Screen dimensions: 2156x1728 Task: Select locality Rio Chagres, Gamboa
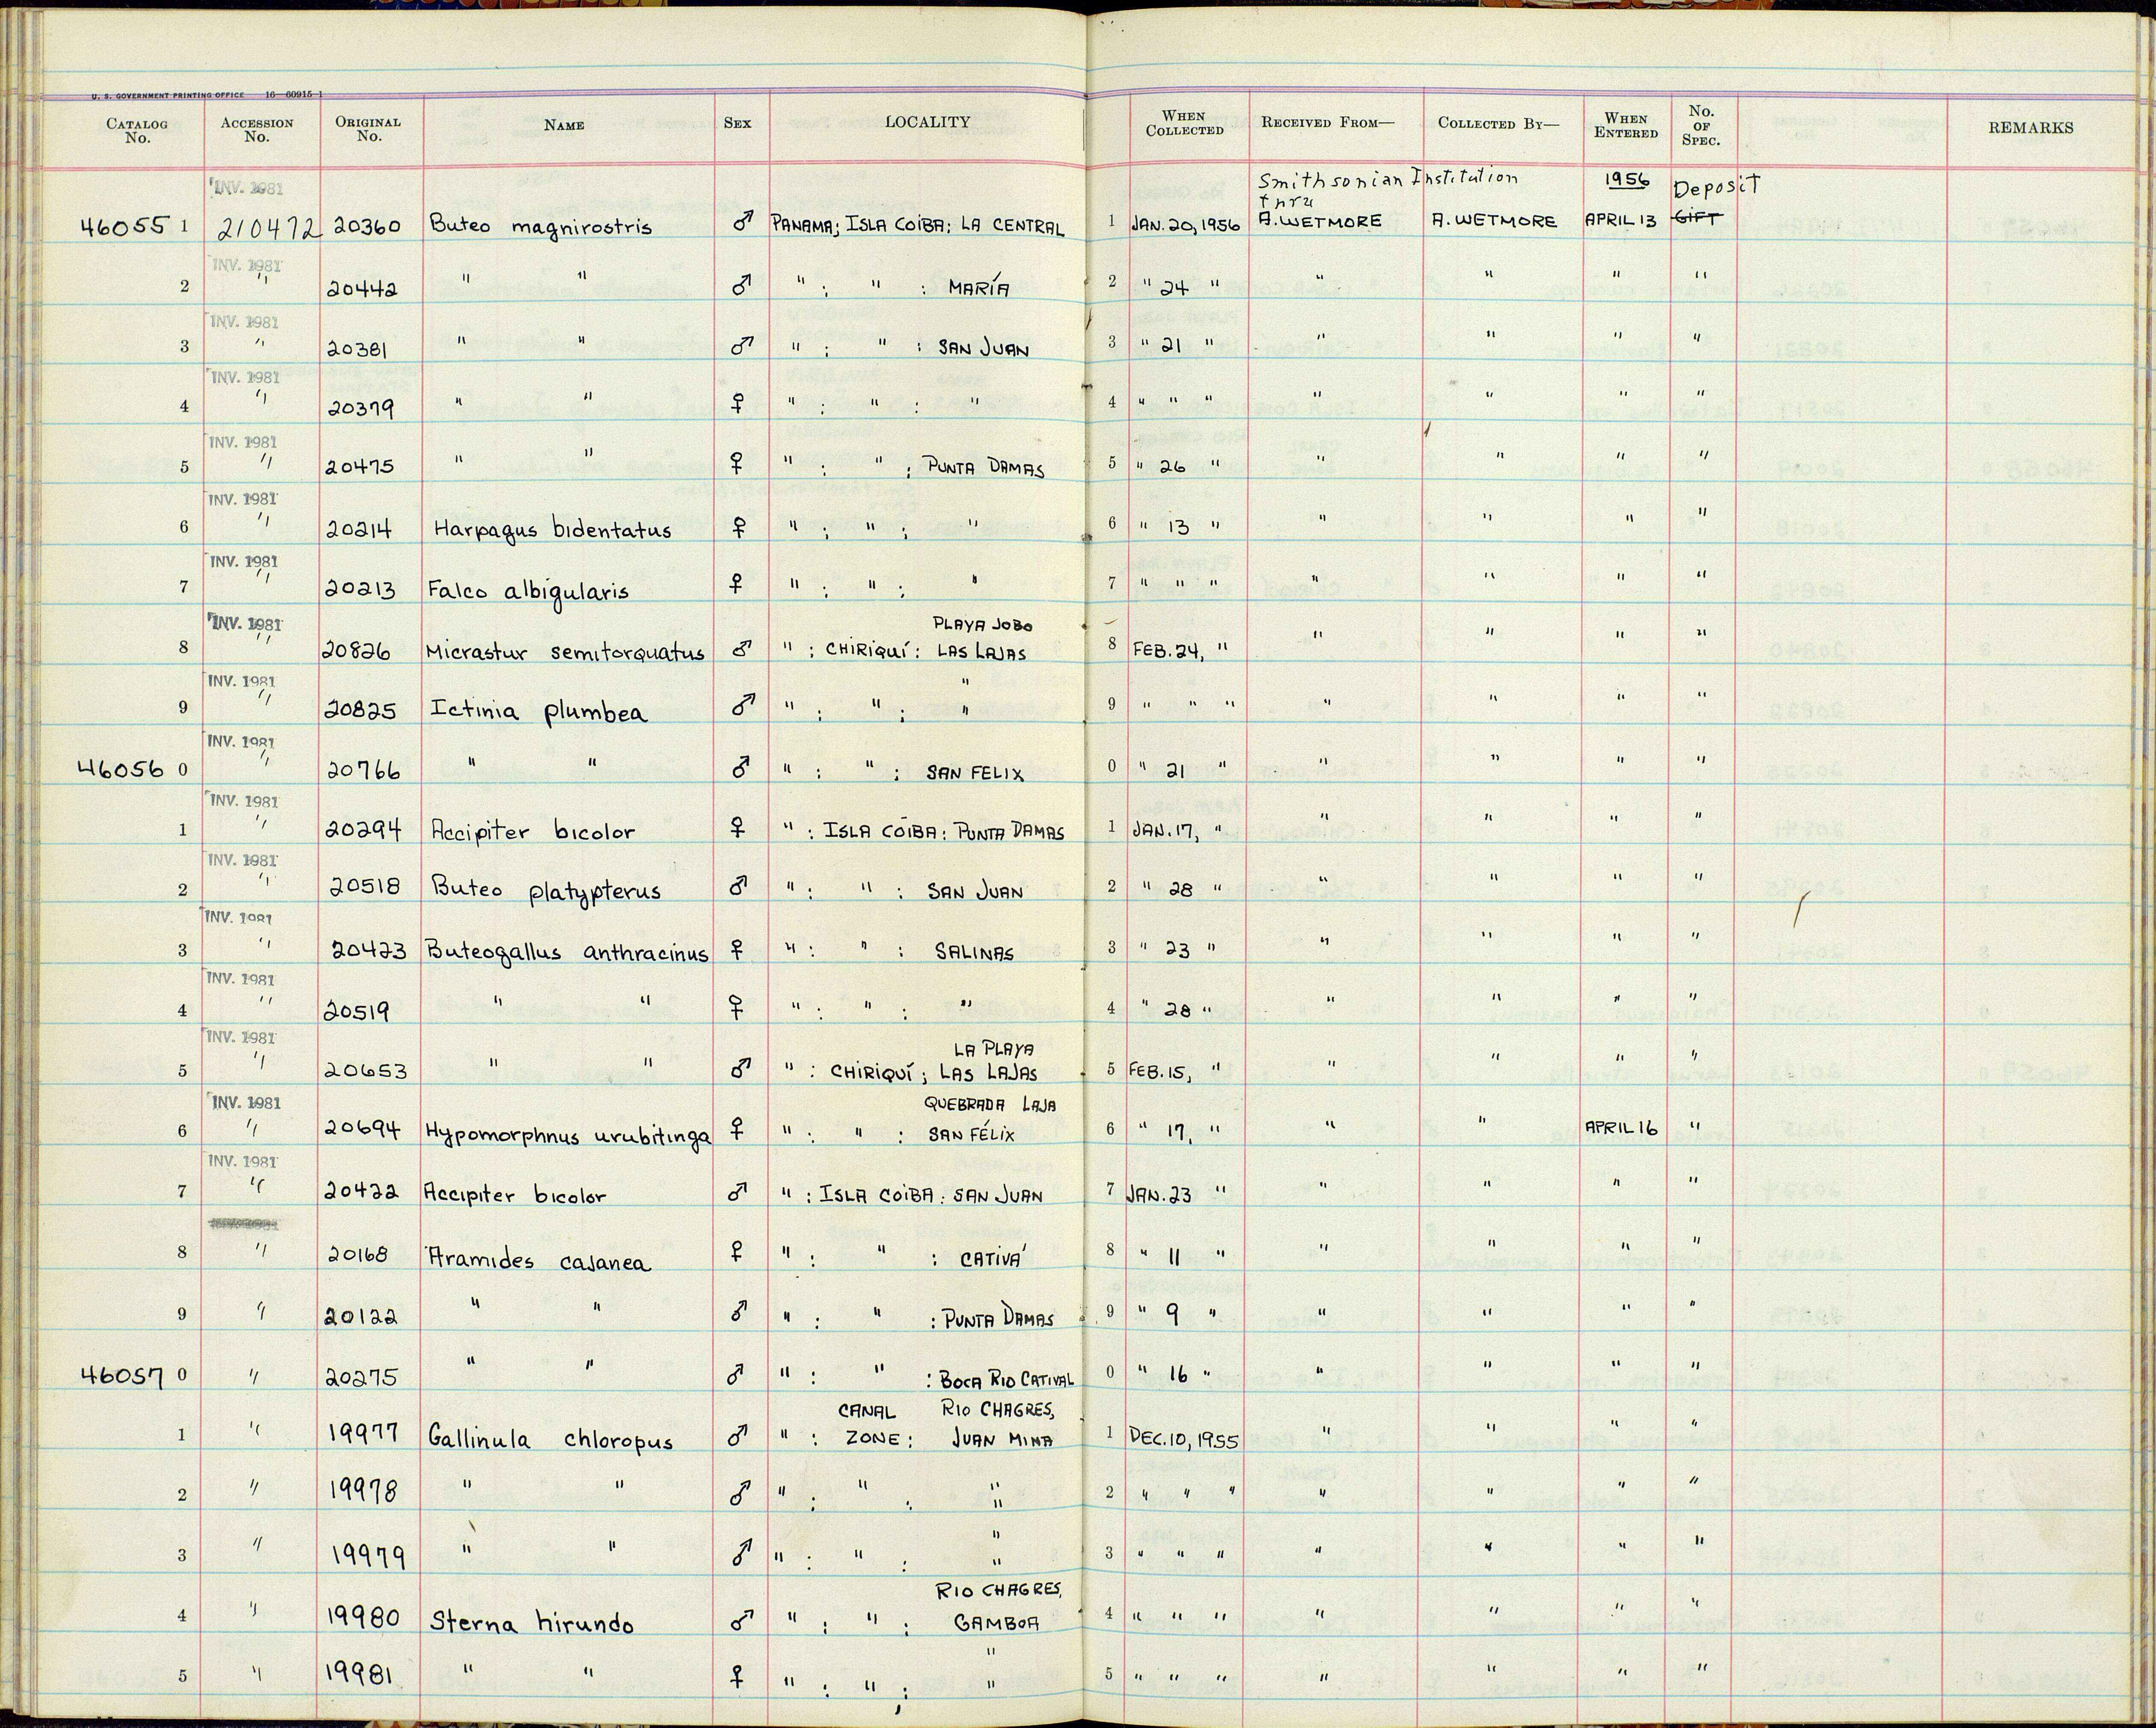tap(998, 1607)
